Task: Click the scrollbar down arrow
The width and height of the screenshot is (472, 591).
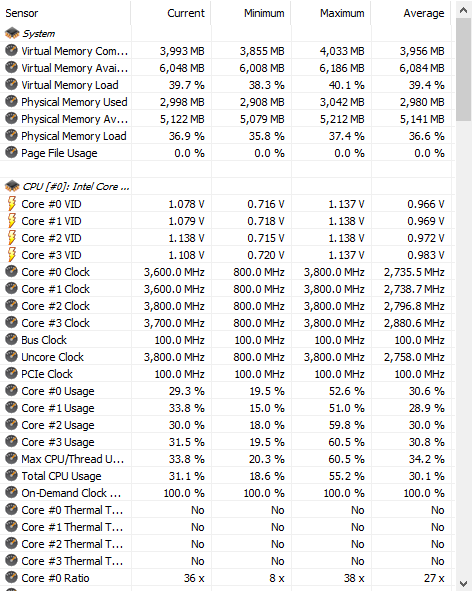Action: point(463,583)
